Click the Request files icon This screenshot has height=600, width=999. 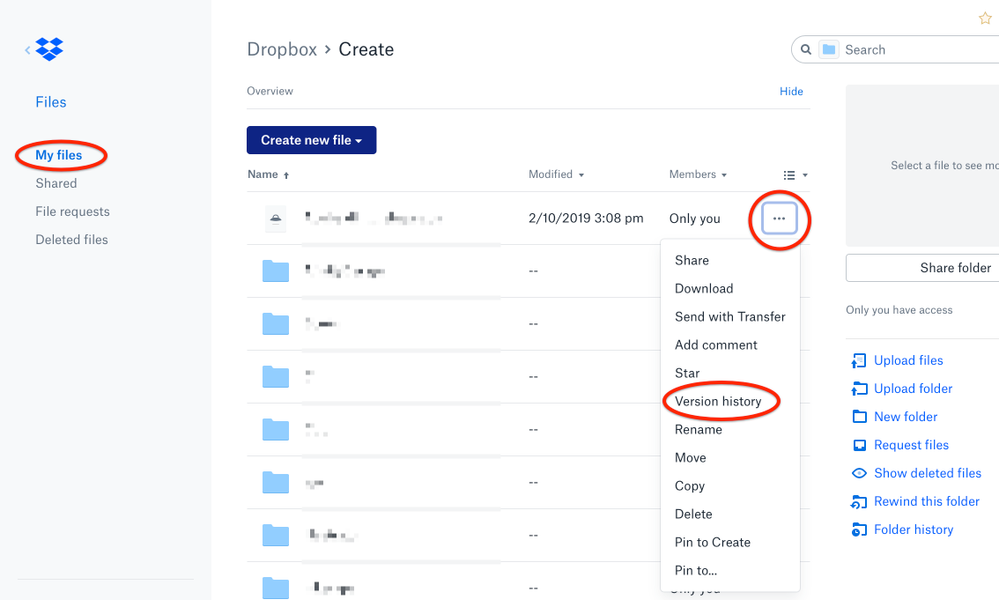[858, 445]
